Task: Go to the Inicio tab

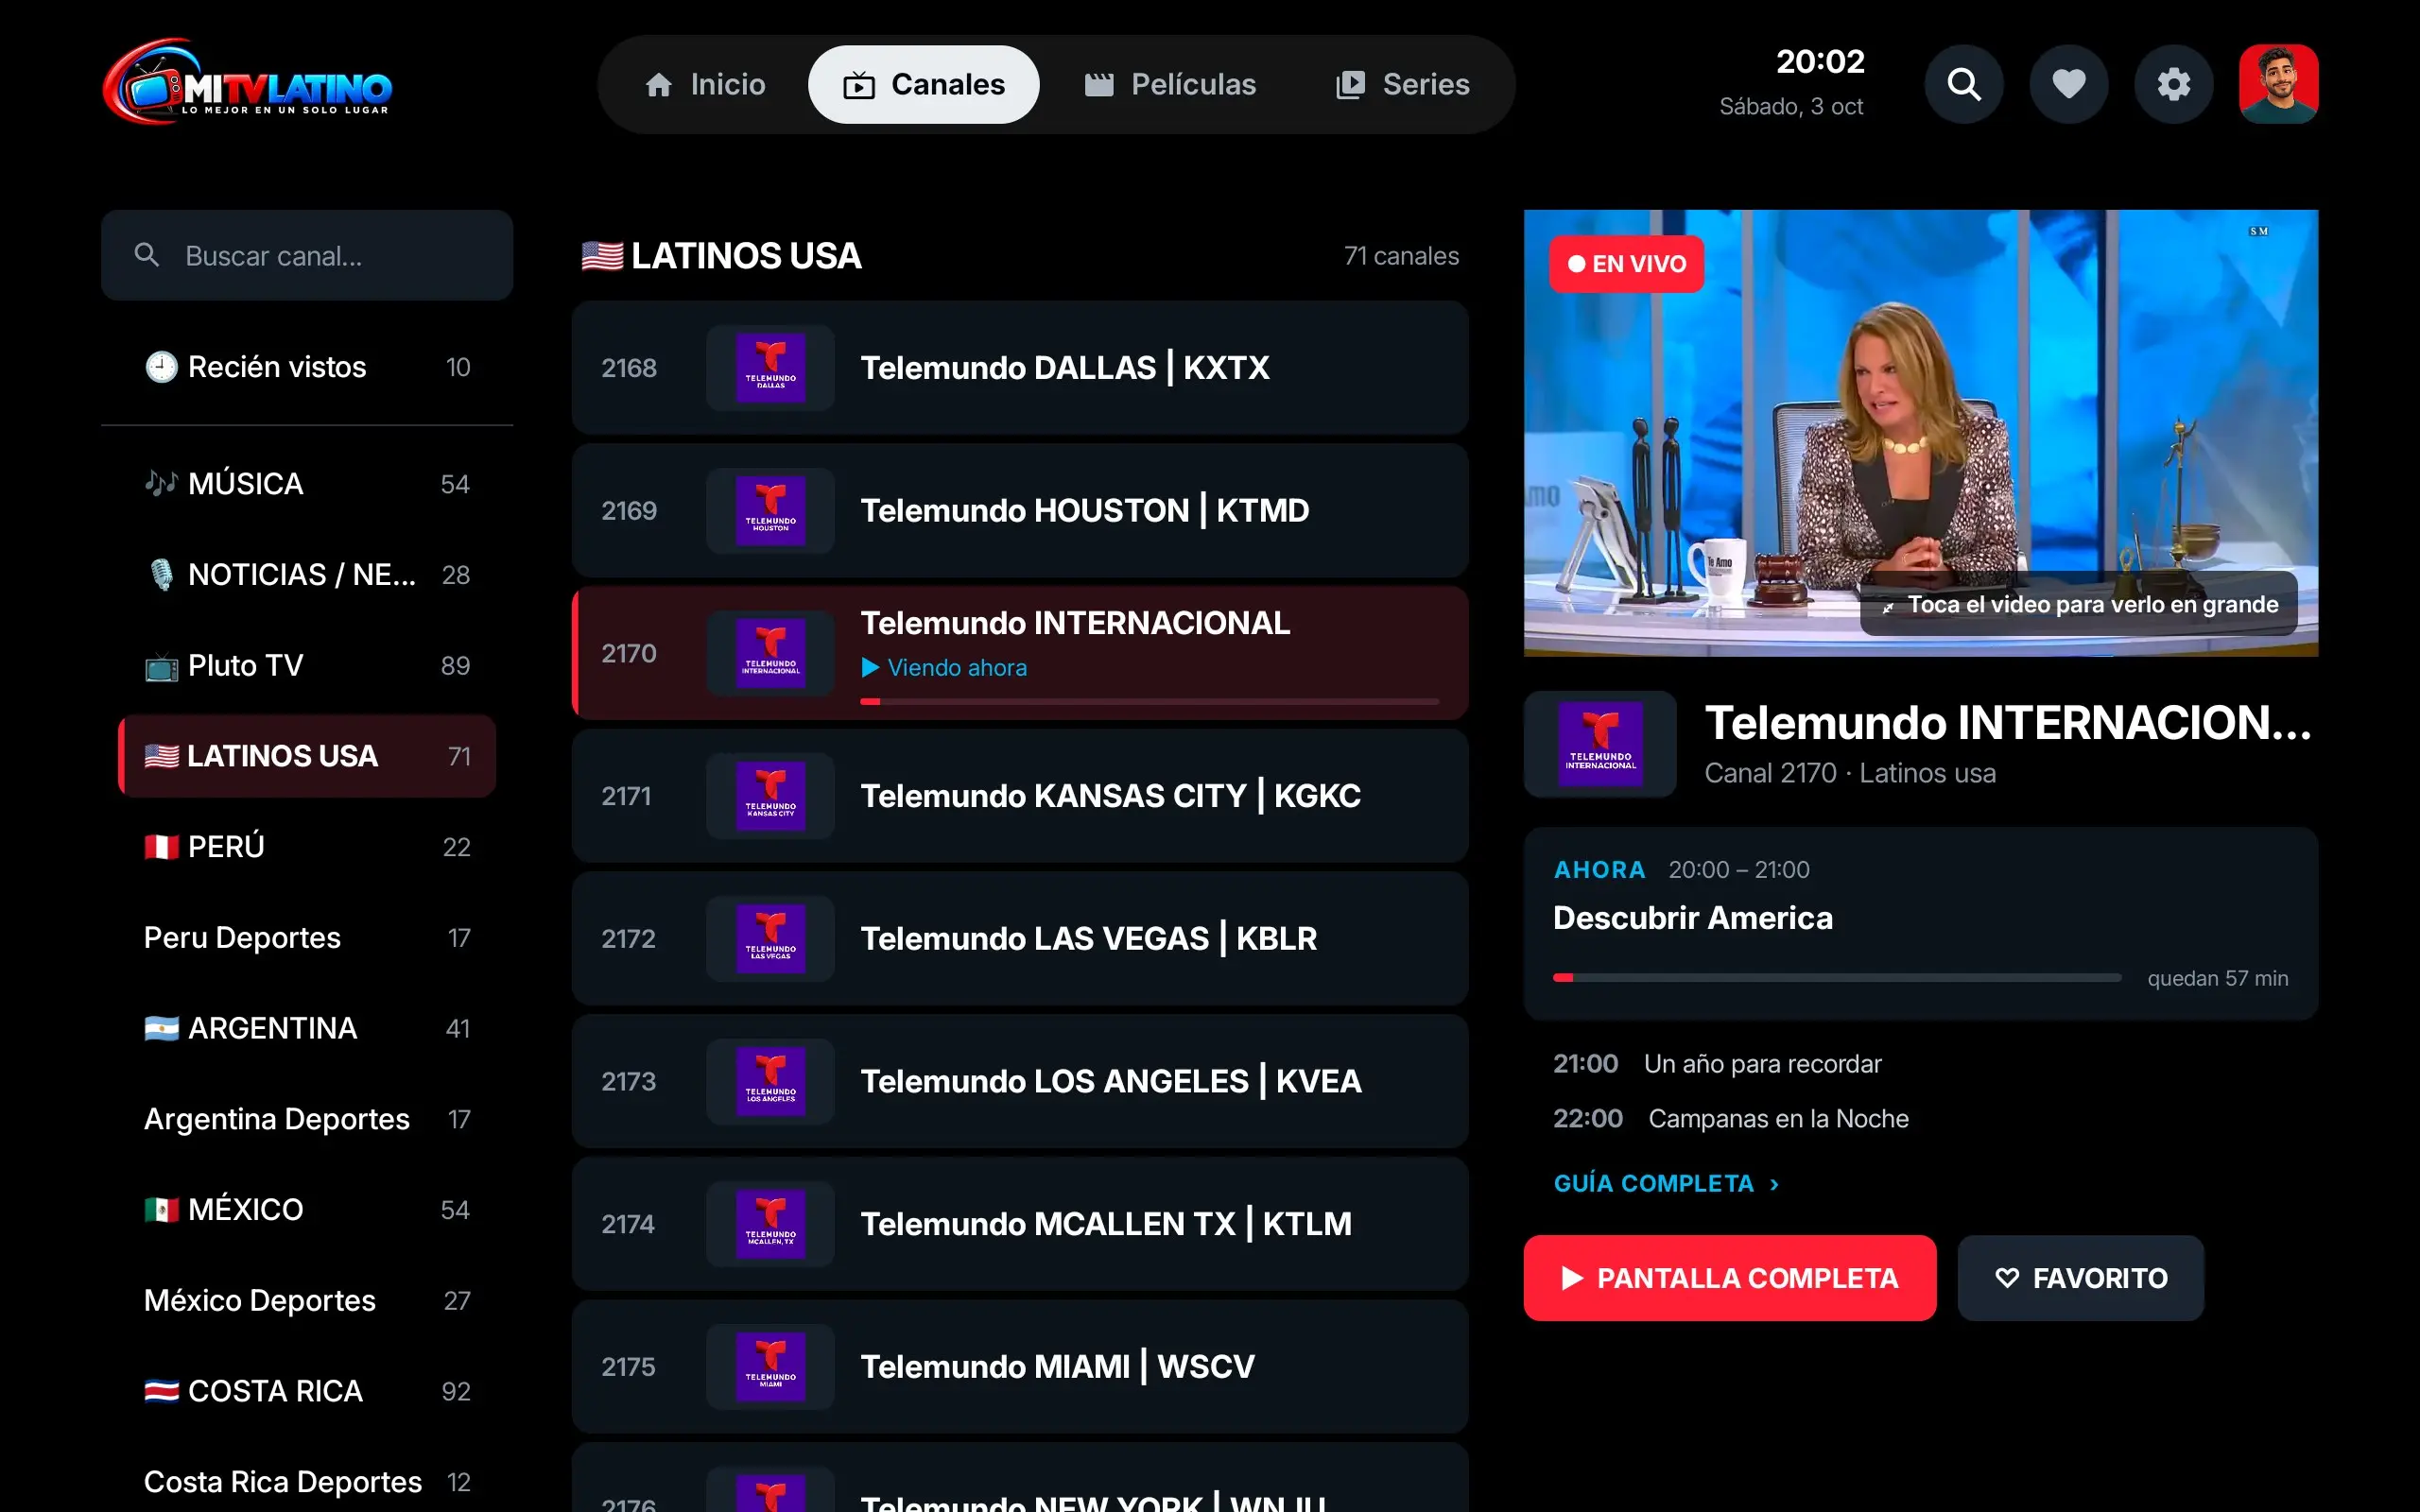Action: click(705, 84)
